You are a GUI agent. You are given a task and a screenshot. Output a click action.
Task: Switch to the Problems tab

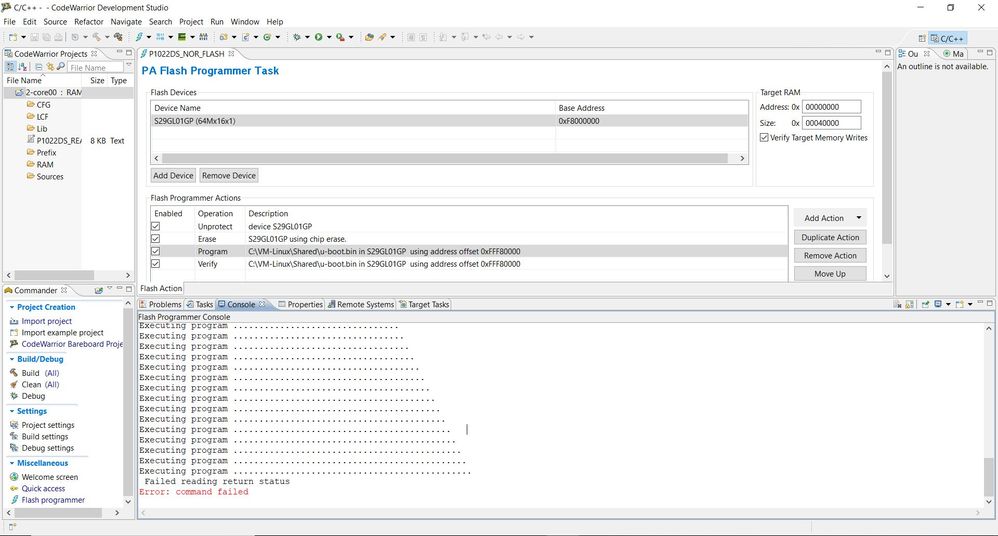click(x=160, y=304)
